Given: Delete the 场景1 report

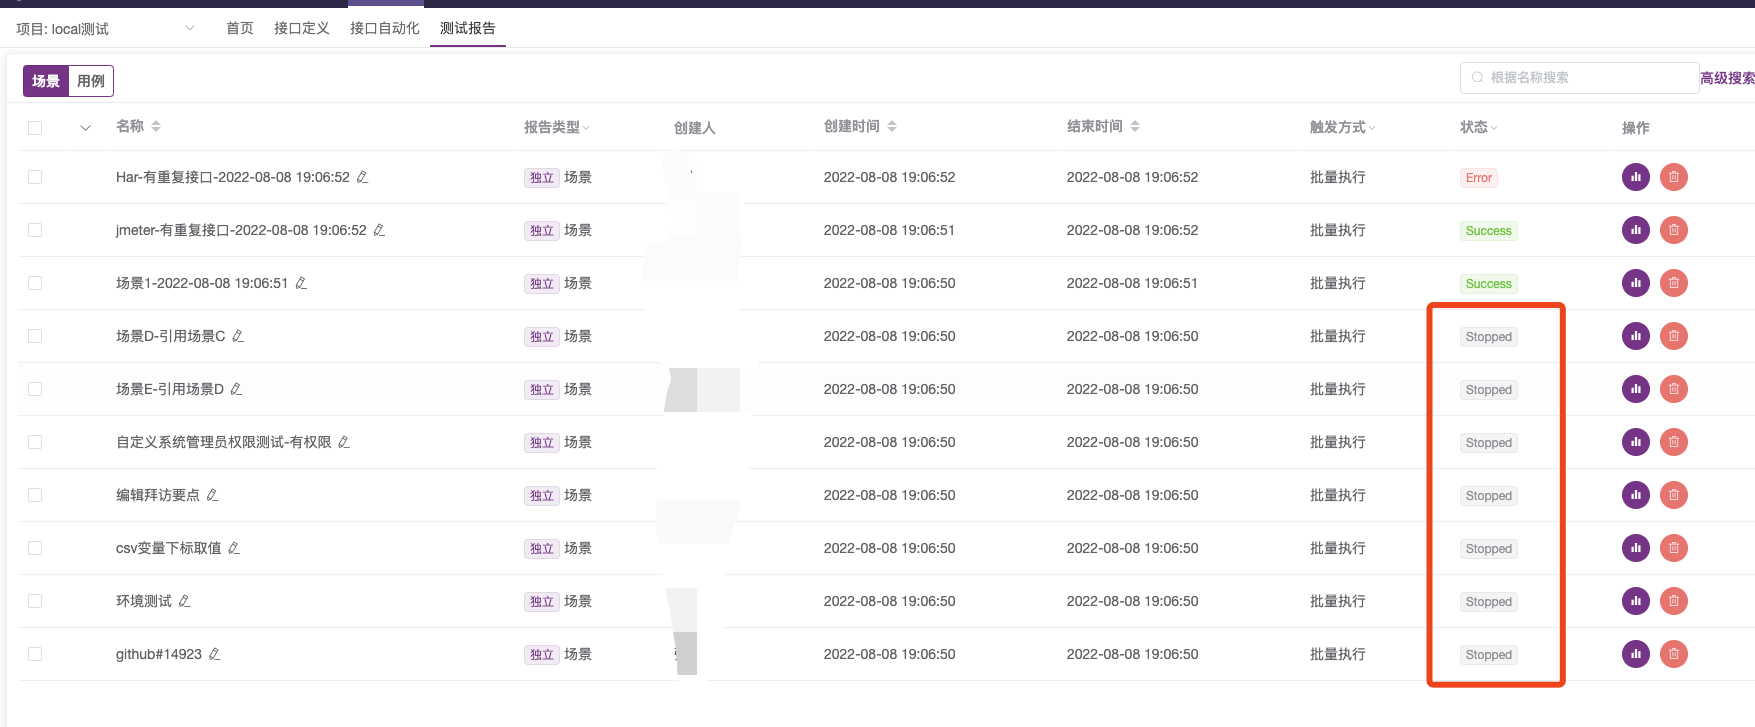Looking at the screenshot, I should point(1673,283).
